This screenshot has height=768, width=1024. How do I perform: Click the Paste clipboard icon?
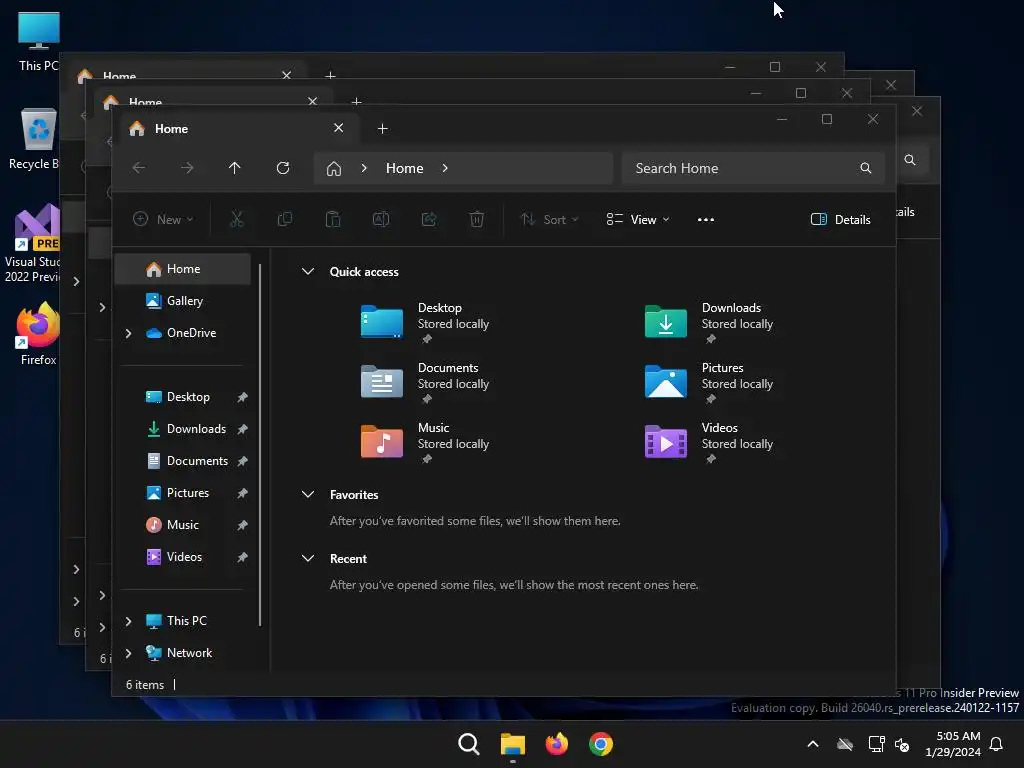pos(333,219)
